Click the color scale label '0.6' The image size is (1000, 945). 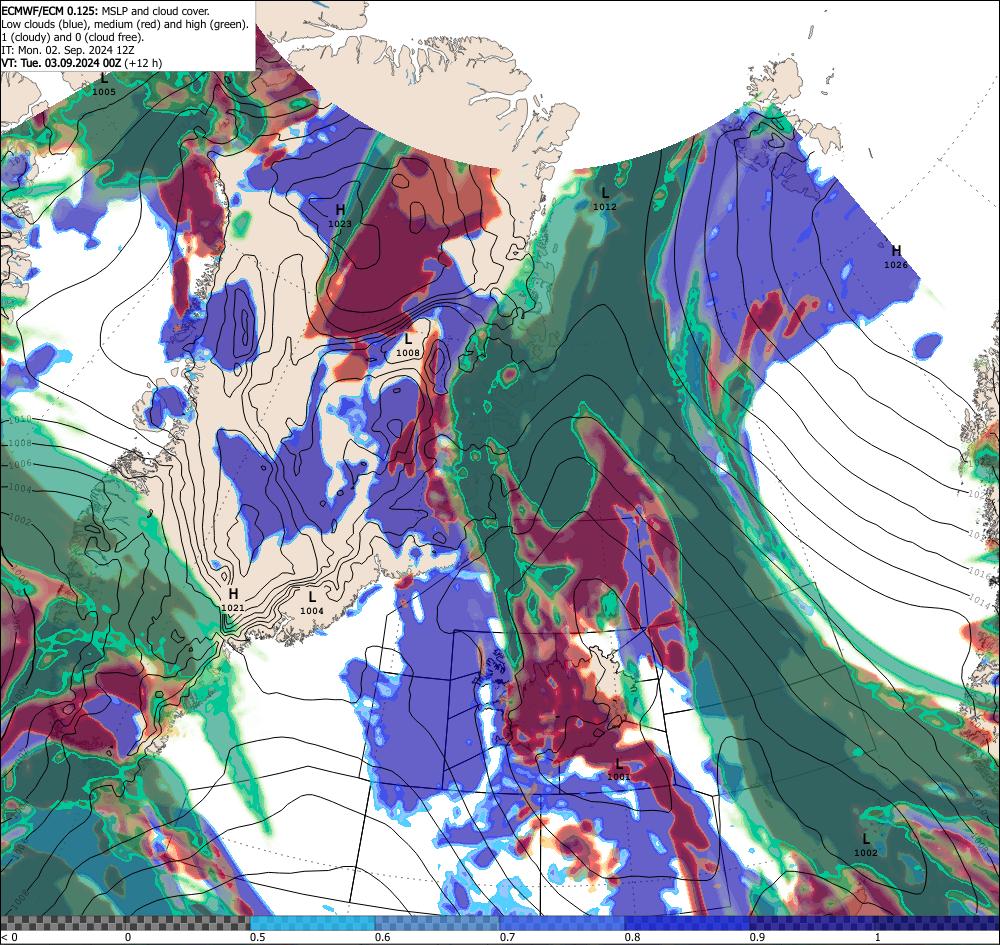pos(383,937)
